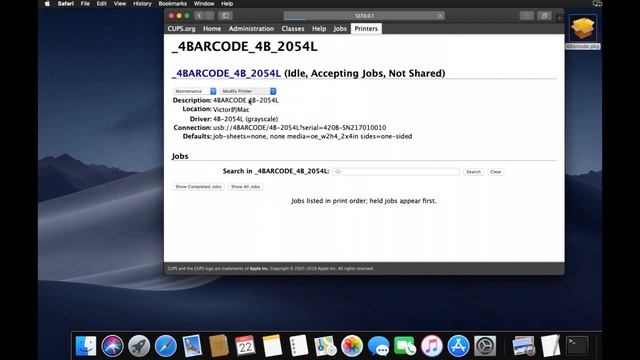The height and width of the screenshot is (360, 640).
Task: Open FaceTime icon in dock
Action: coord(405,346)
